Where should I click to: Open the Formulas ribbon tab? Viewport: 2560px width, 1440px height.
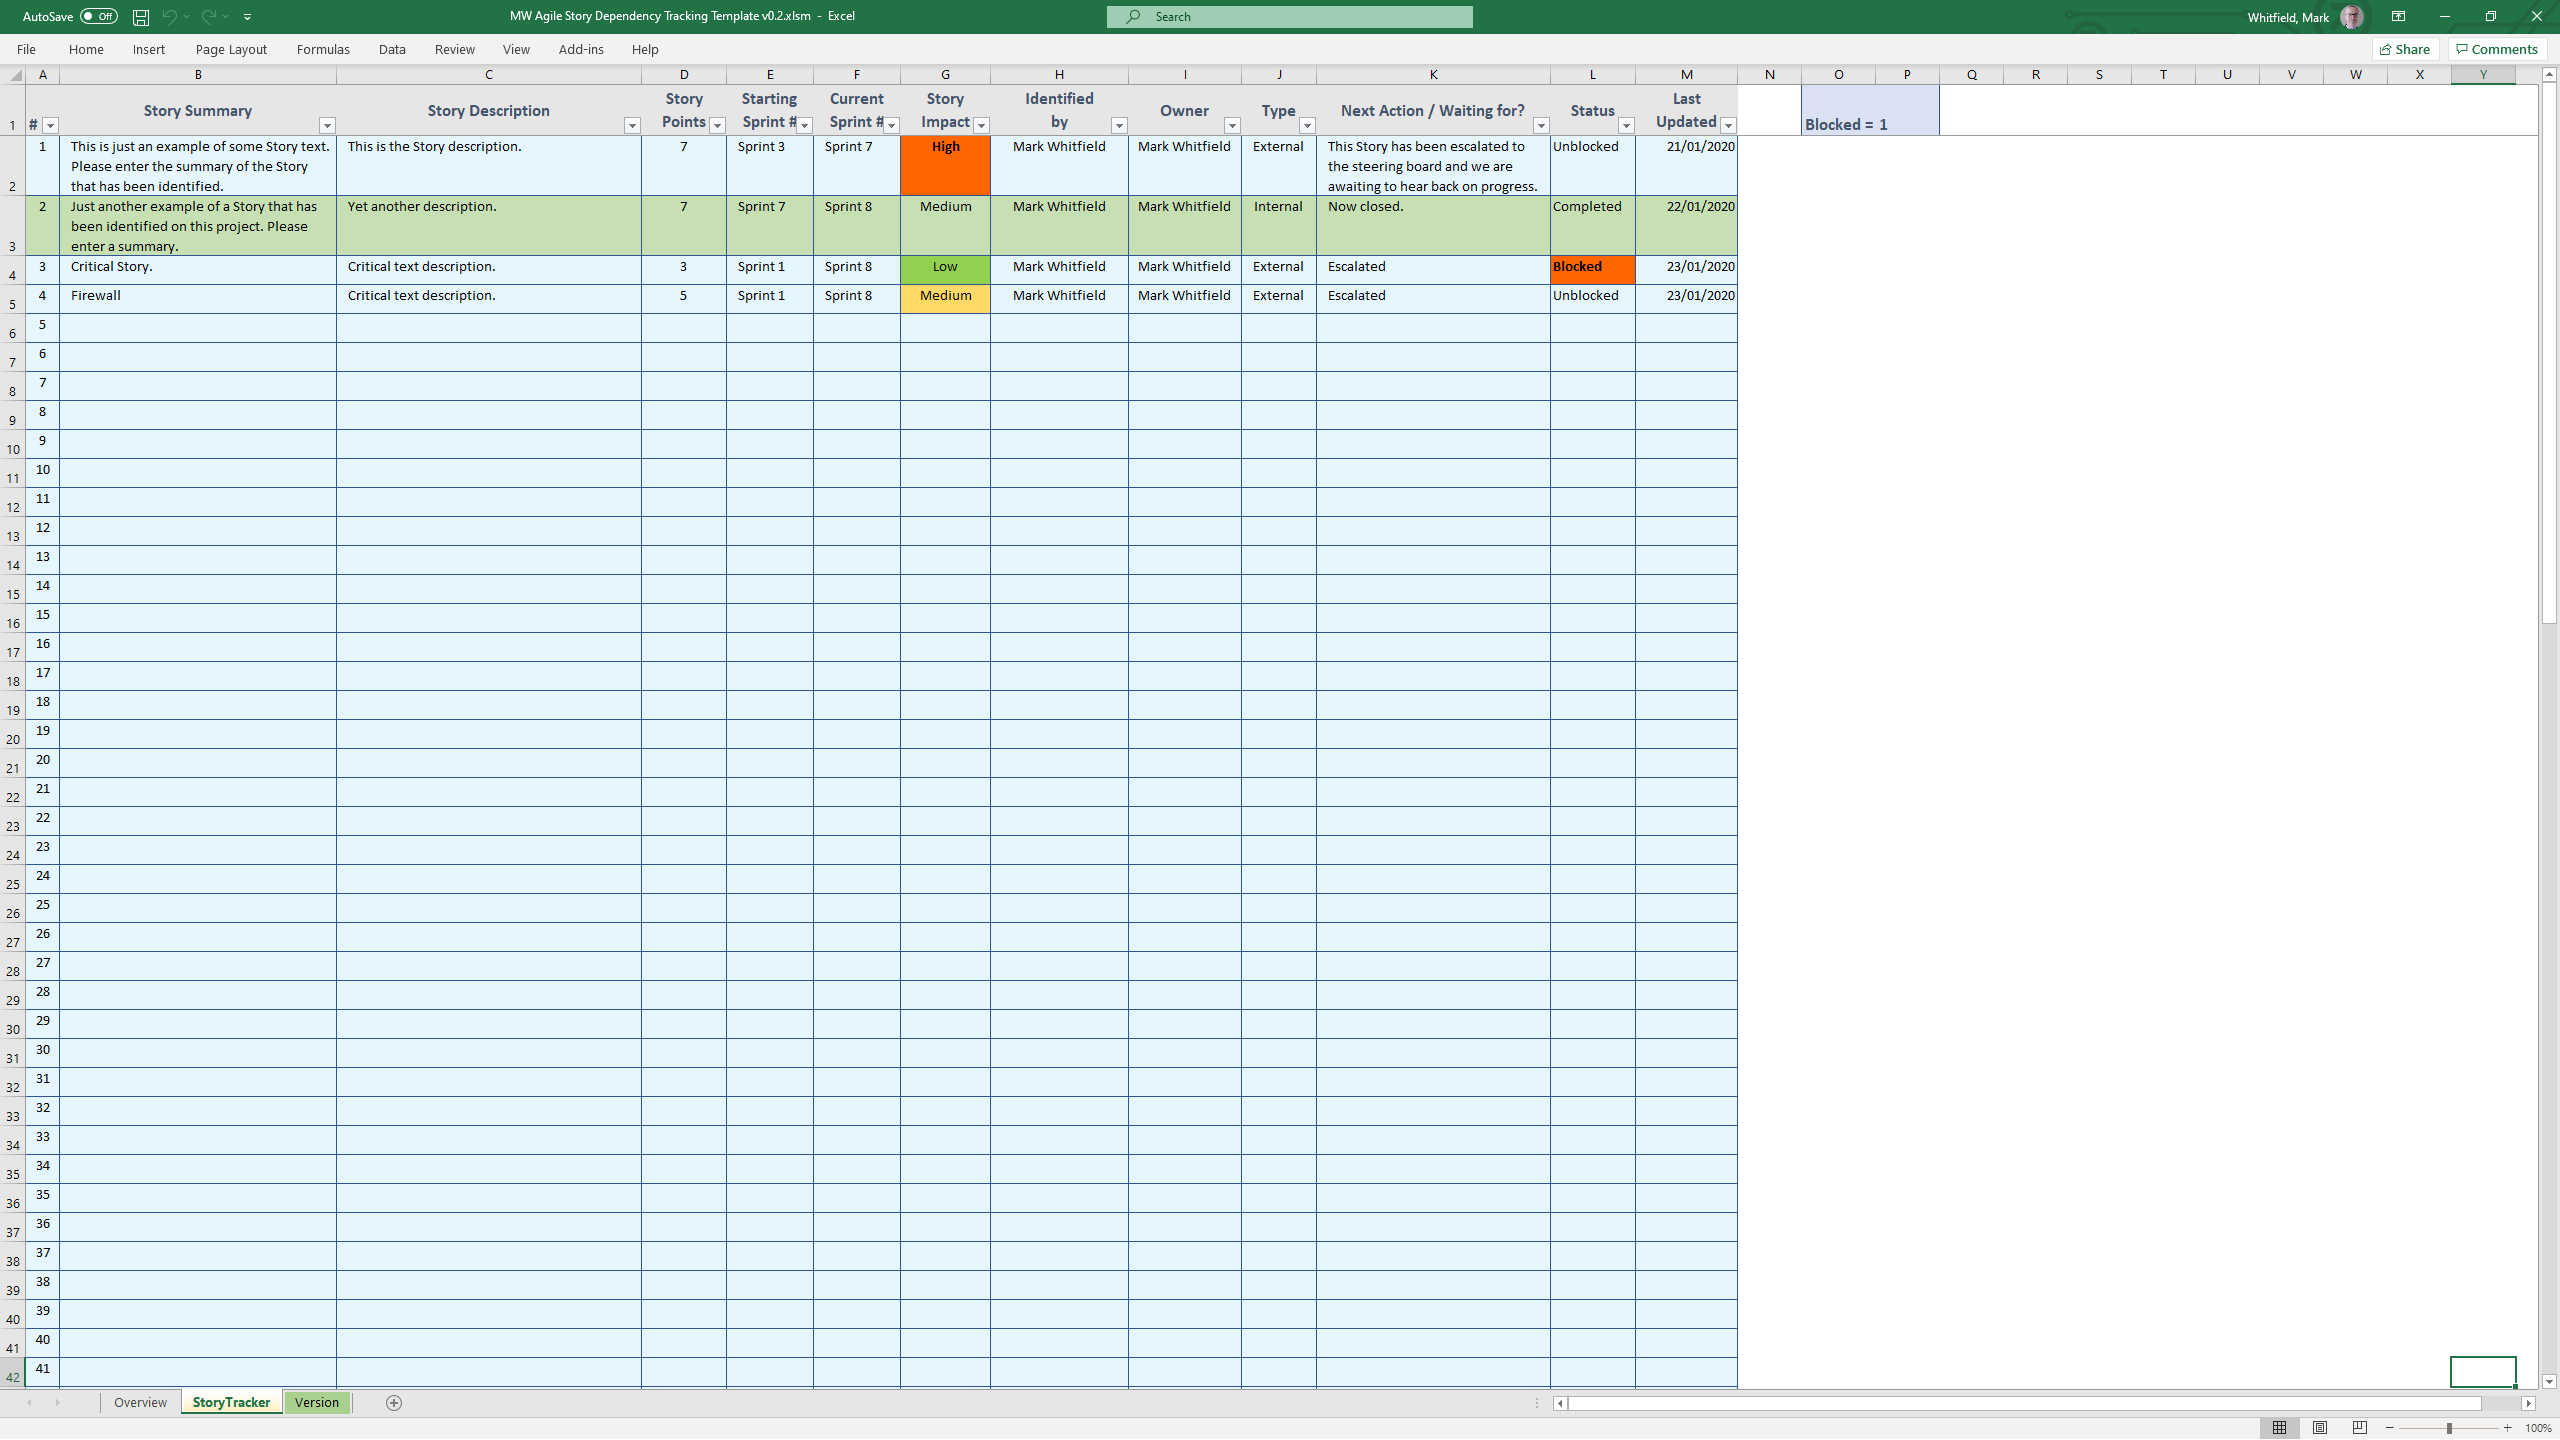(x=323, y=49)
